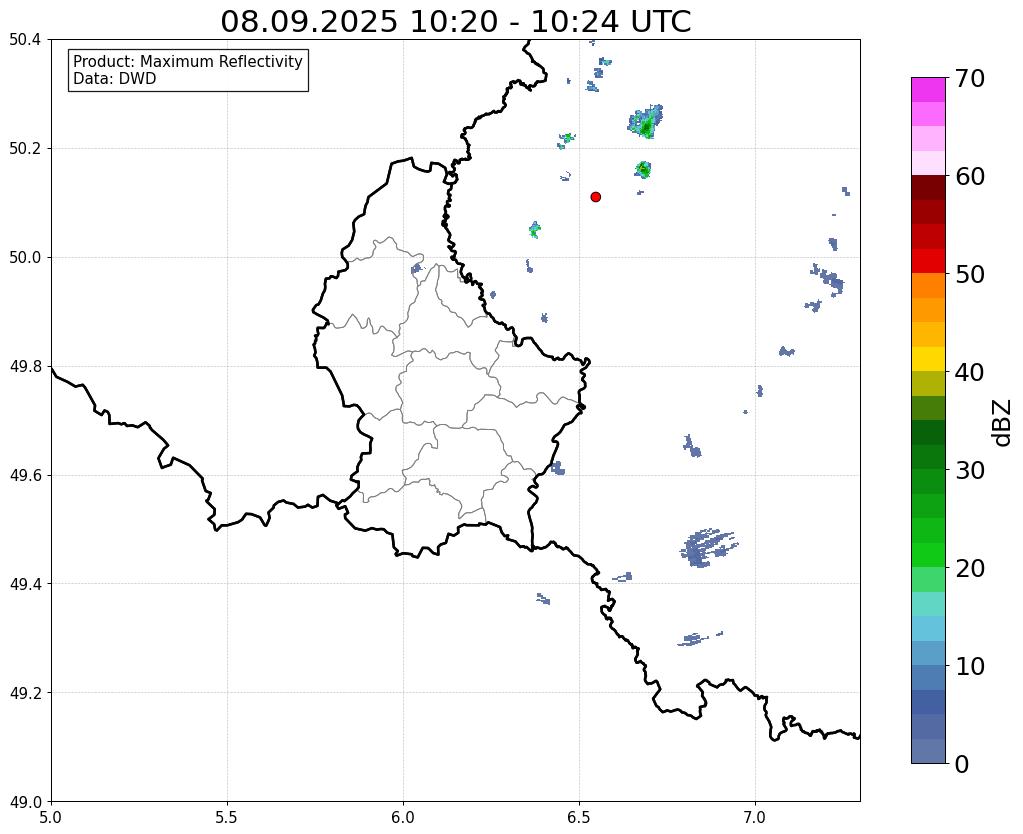
Task: Click the latitude axis label 49.2
Action: (x=25, y=693)
